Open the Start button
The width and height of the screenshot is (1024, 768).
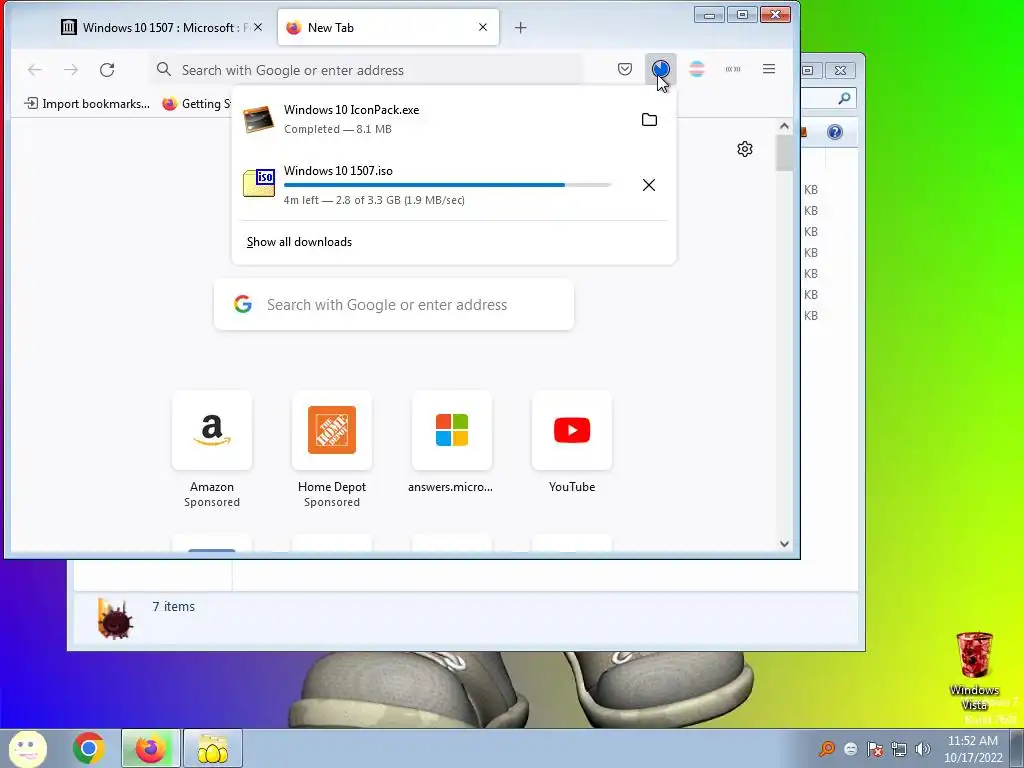[27, 748]
